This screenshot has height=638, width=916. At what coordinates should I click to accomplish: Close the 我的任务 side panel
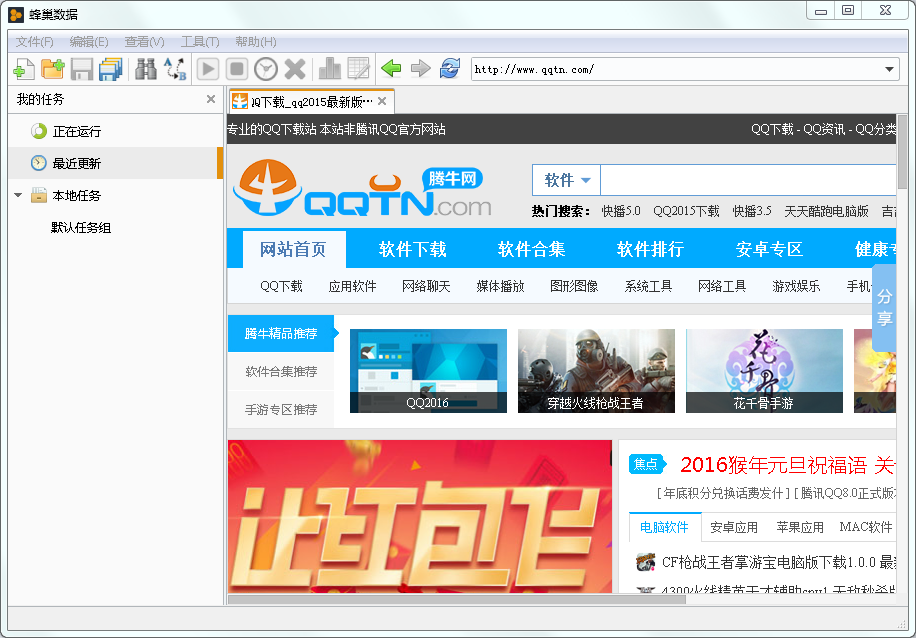pos(211,99)
